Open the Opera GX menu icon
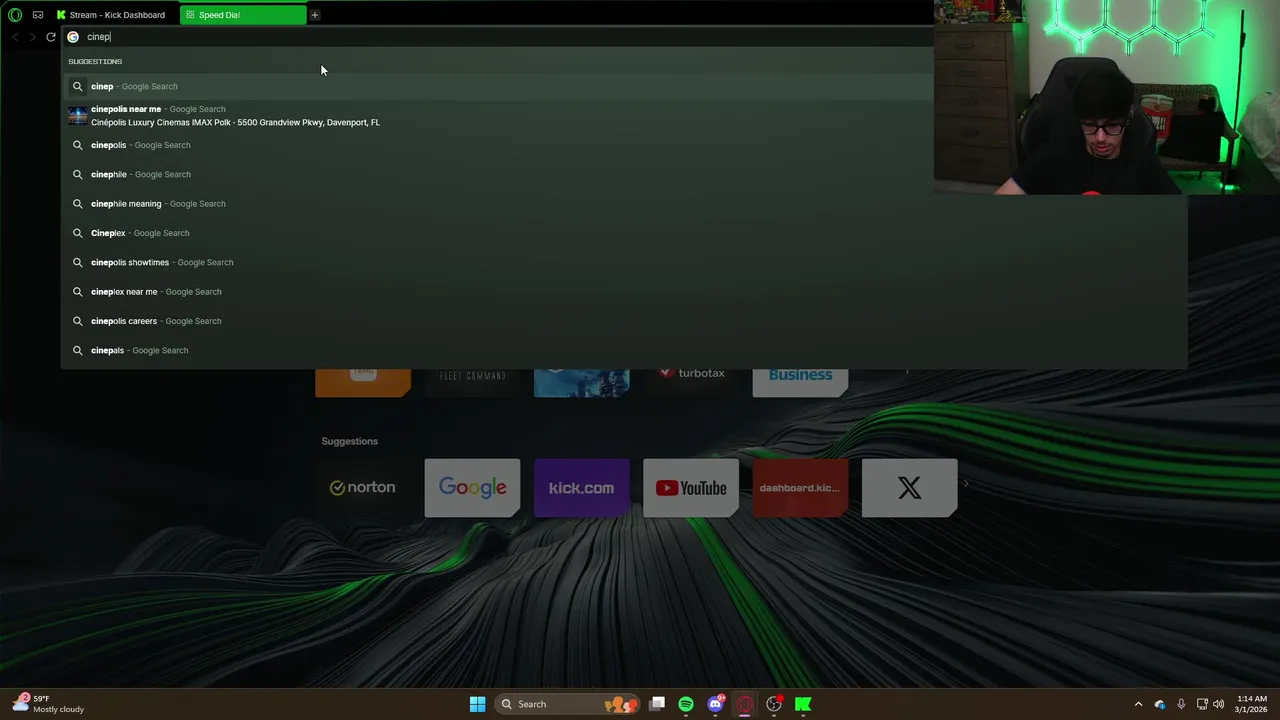Viewport: 1280px width, 720px height. 14,15
